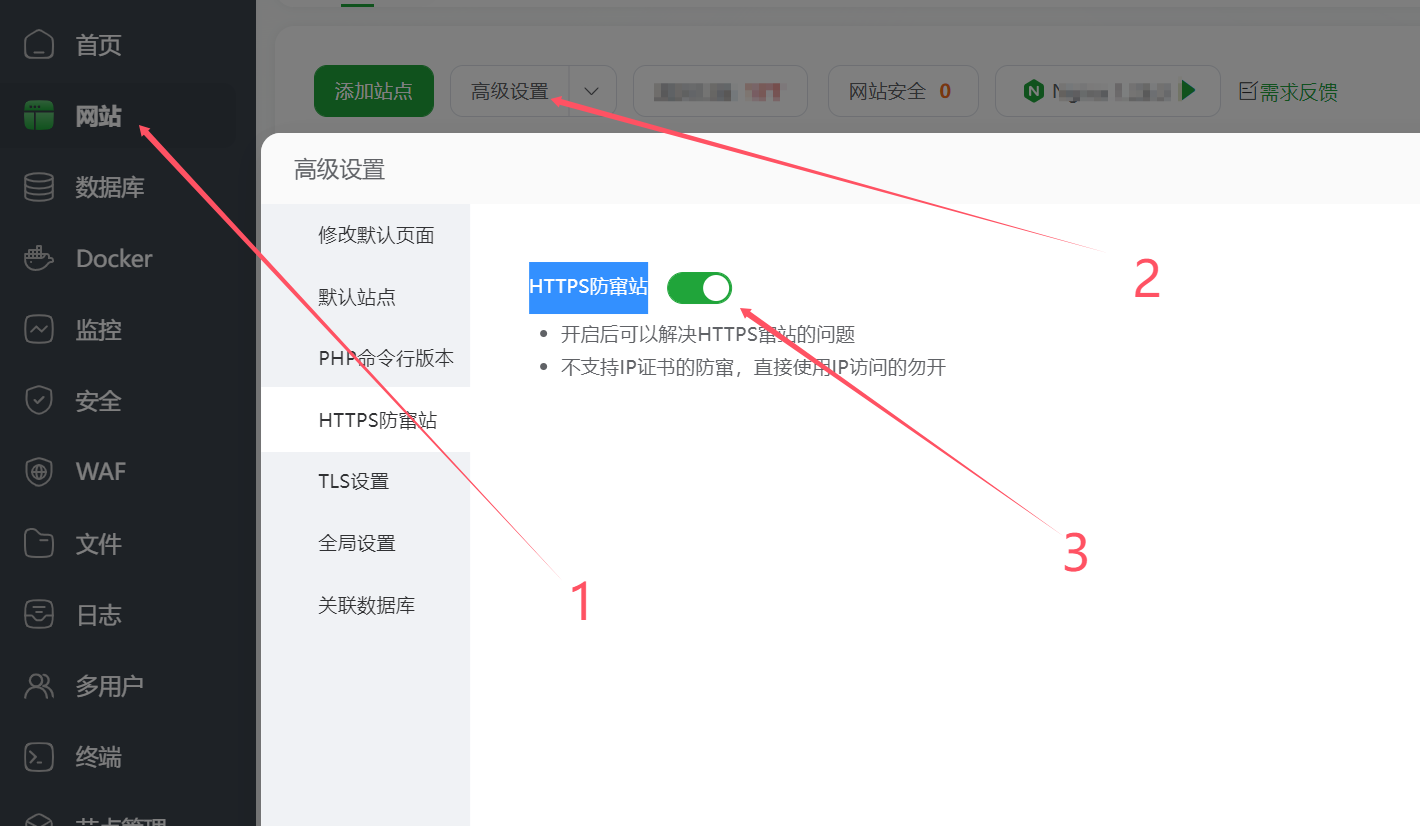Switch to the 修改默认页面 tab
The image size is (1420, 826).
(376, 235)
